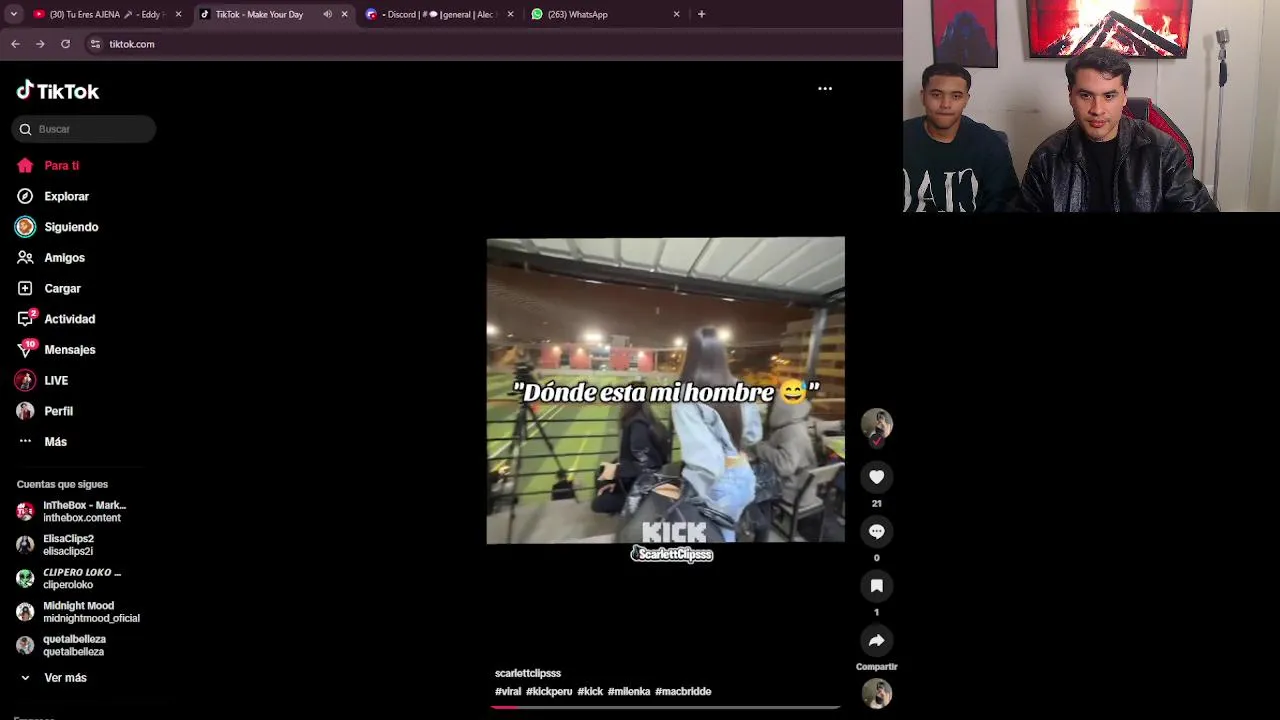
Task: Open comments with speech bubble icon
Action: pyautogui.click(x=877, y=531)
